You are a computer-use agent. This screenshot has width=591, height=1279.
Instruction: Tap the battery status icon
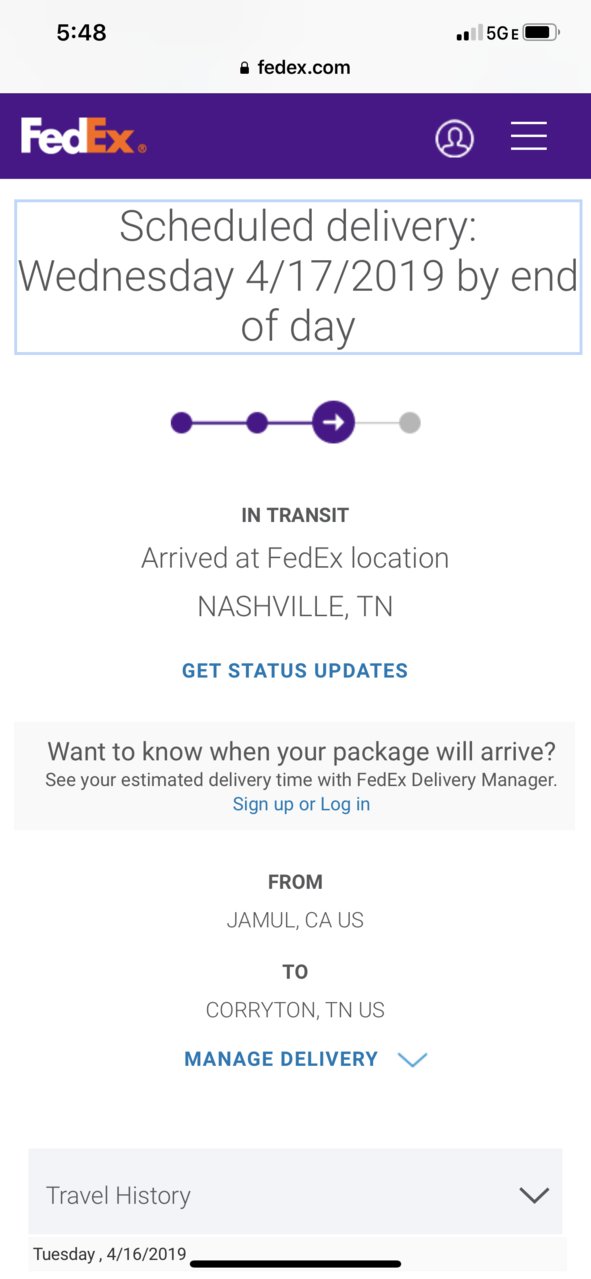click(x=542, y=33)
